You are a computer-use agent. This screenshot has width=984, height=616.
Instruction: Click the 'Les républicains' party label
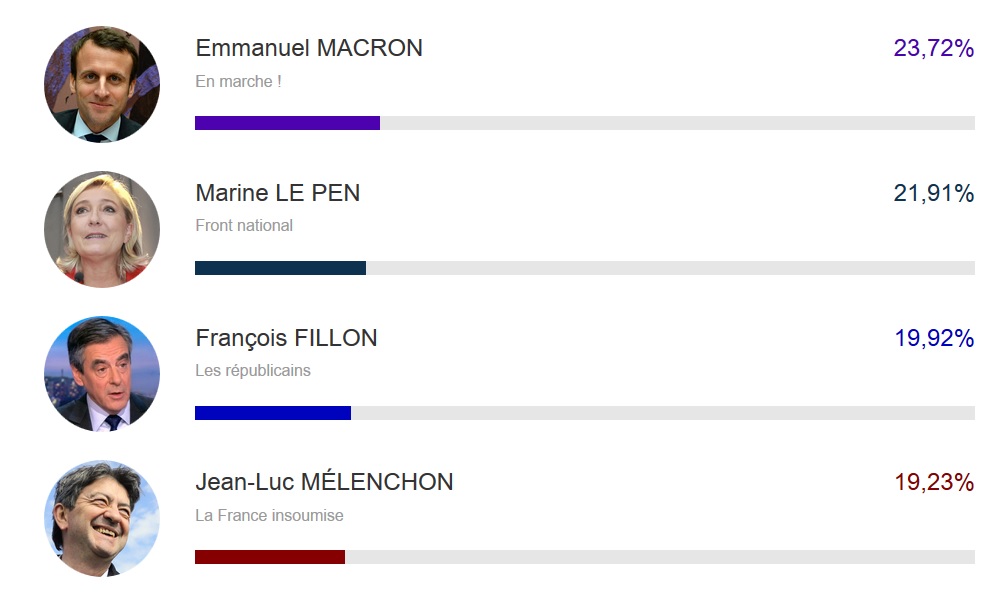(252, 371)
